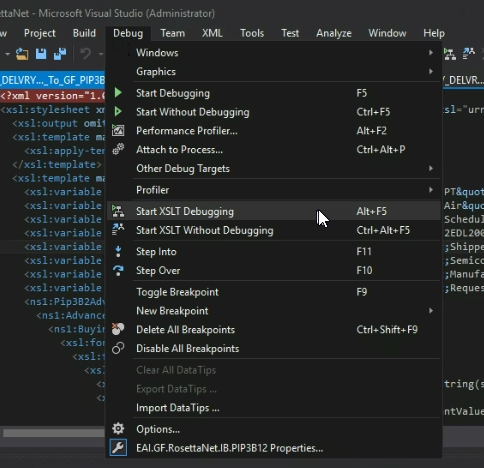Open the Project menu

[40, 33]
